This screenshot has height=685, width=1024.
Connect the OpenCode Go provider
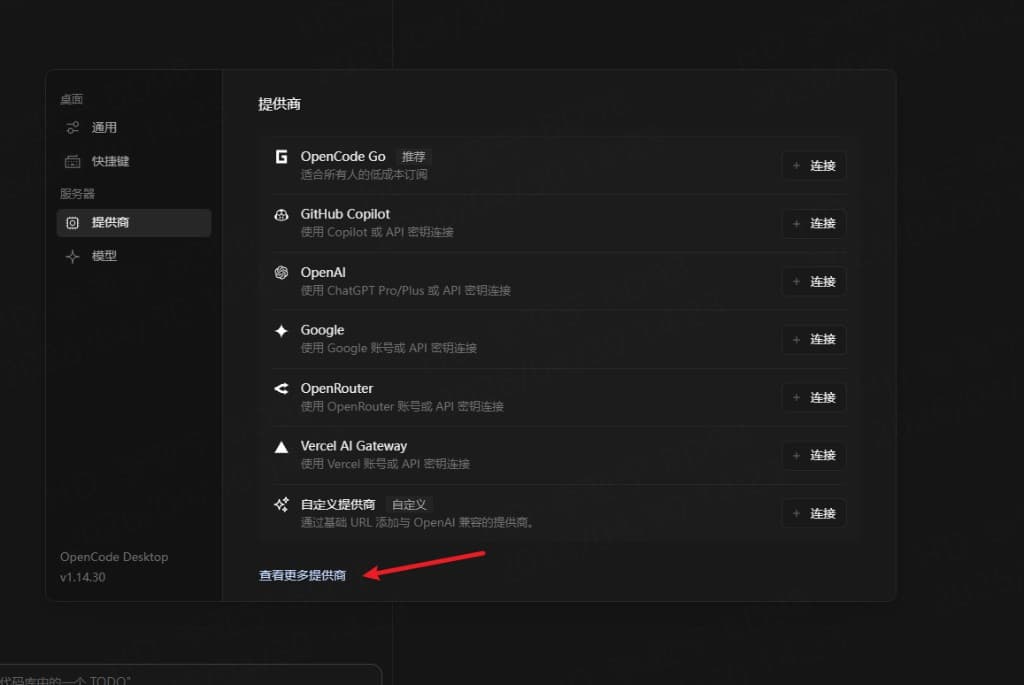point(814,166)
